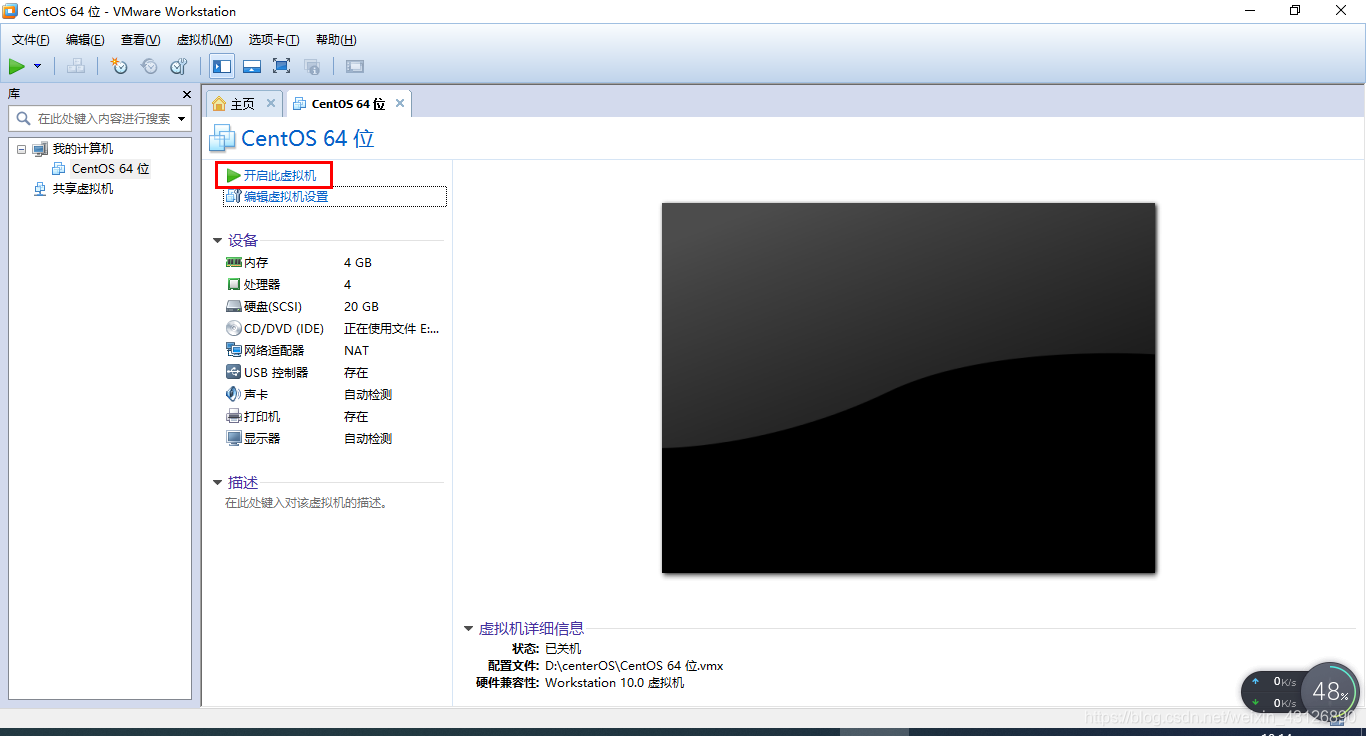Toggle the thumbnail bar view icon
The height and width of the screenshot is (736, 1366).
tap(252, 66)
